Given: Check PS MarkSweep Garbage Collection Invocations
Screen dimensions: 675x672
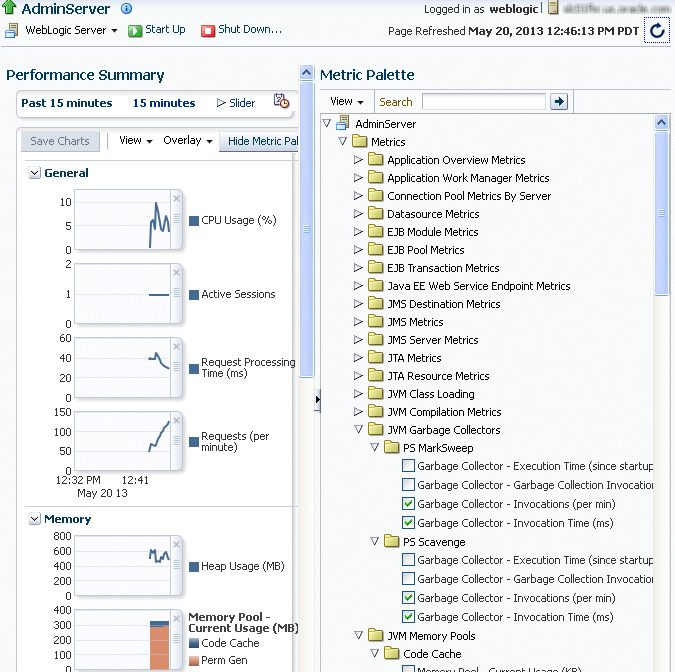Looking at the screenshot, I should coord(408,485).
